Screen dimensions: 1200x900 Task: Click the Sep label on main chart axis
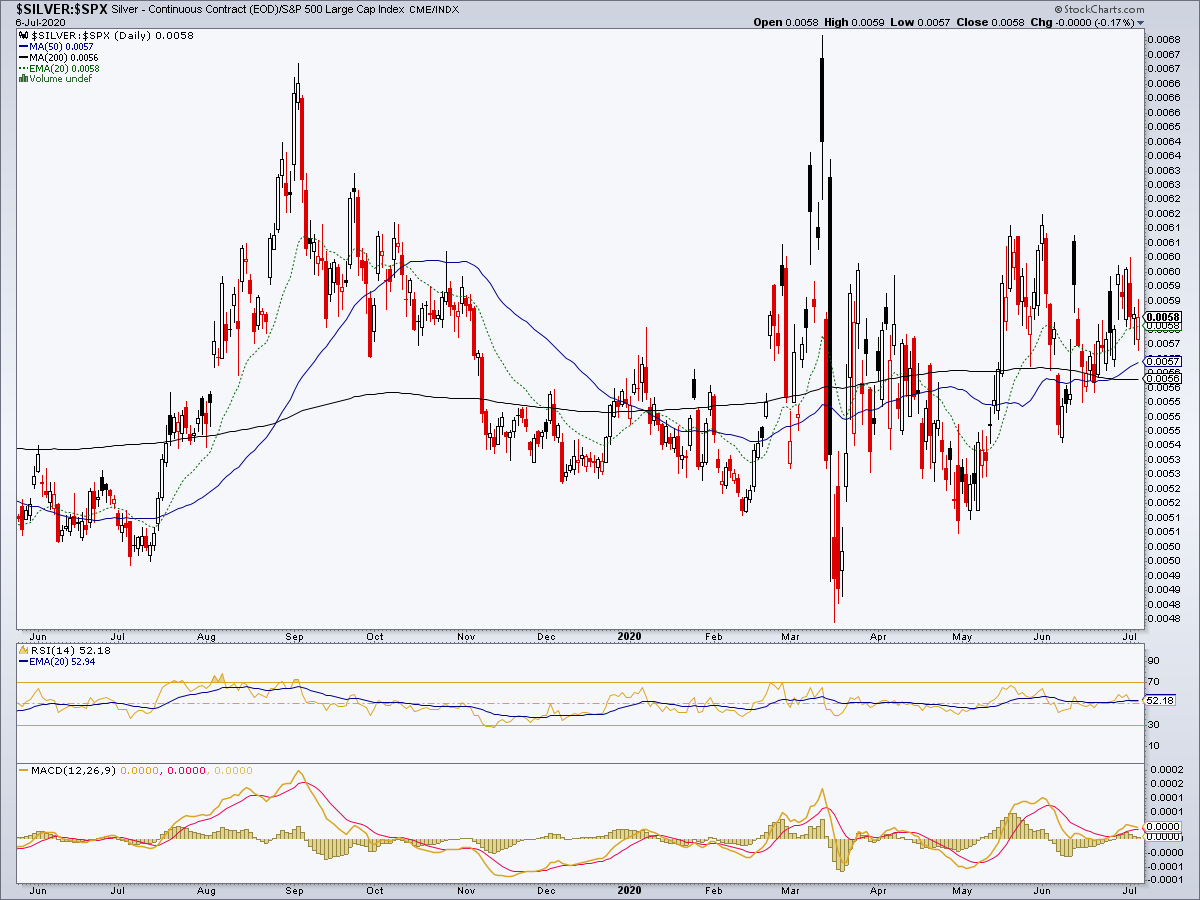click(296, 636)
